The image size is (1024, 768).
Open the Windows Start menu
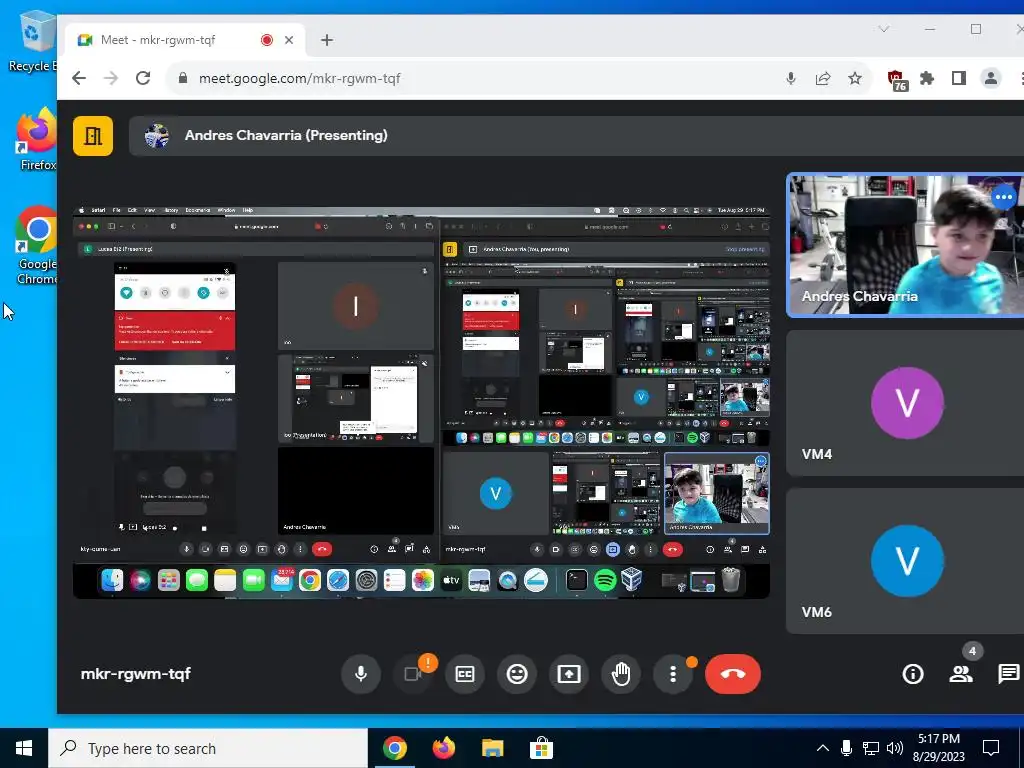(24, 748)
